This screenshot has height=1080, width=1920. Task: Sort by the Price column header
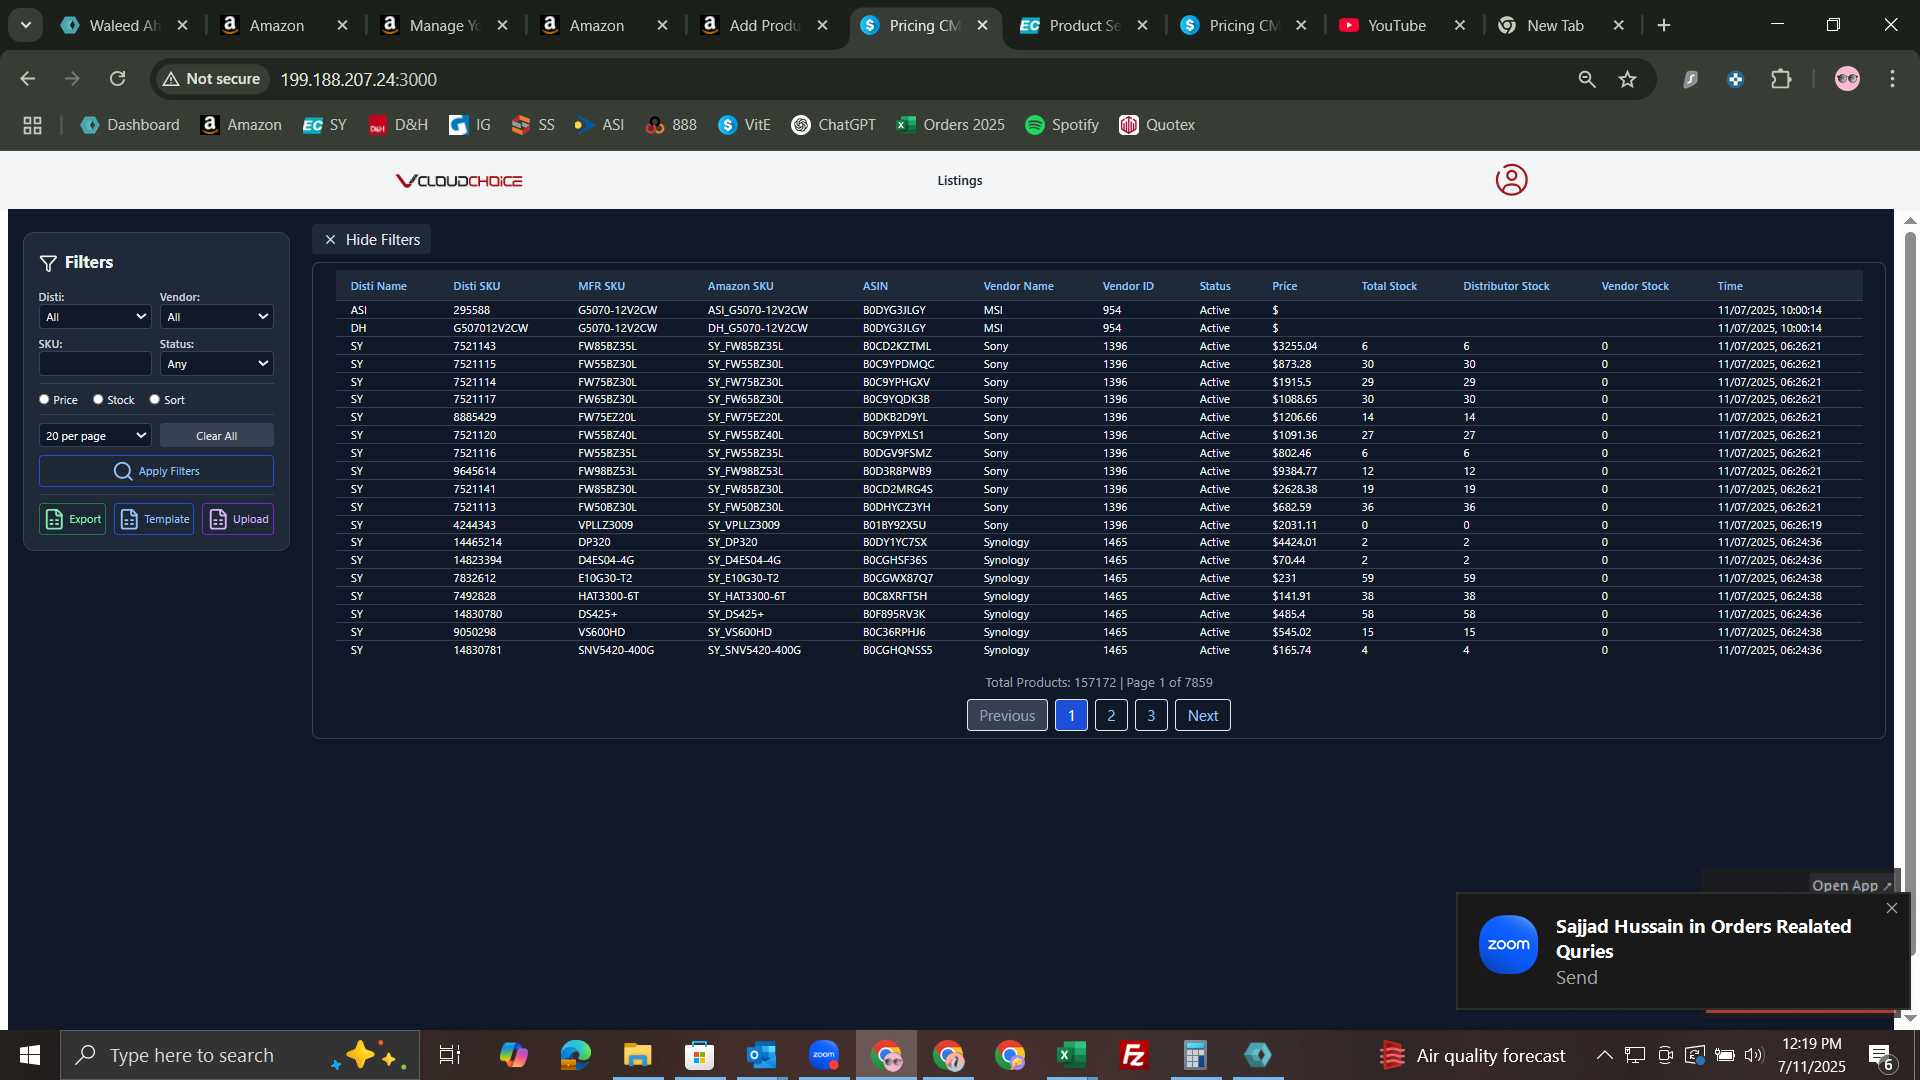[1284, 286]
